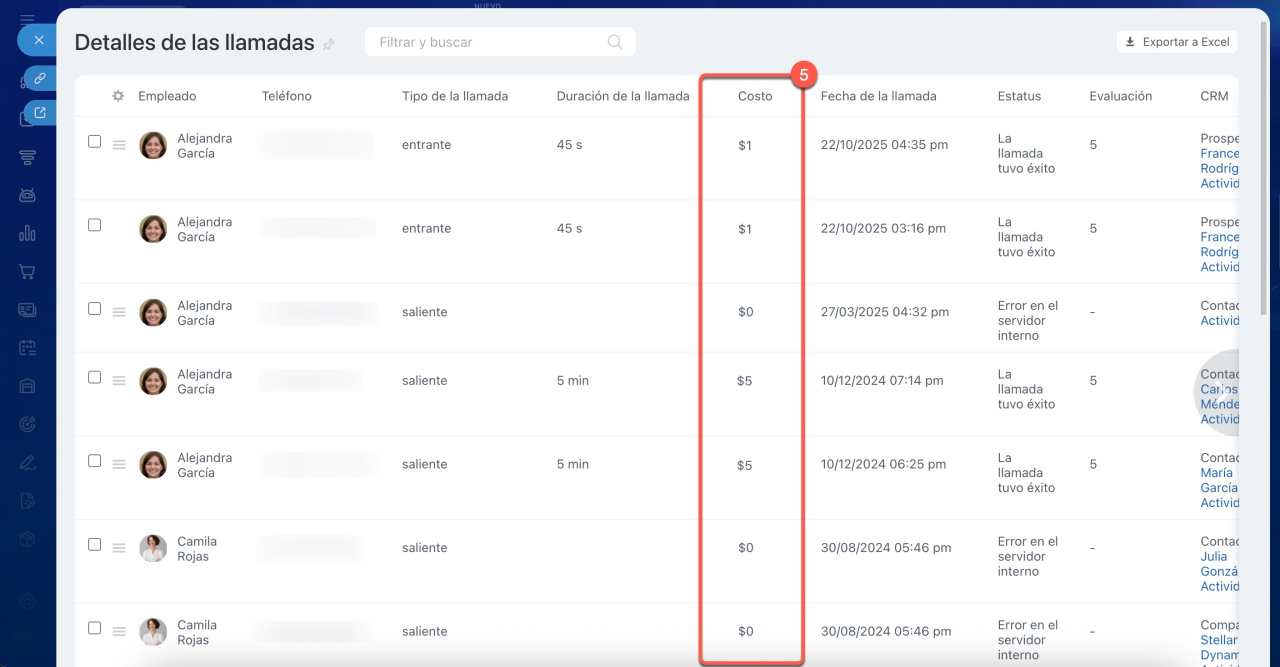Open table column settings gear
Image resolution: width=1280 pixels, height=667 pixels.
click(118, 96)
